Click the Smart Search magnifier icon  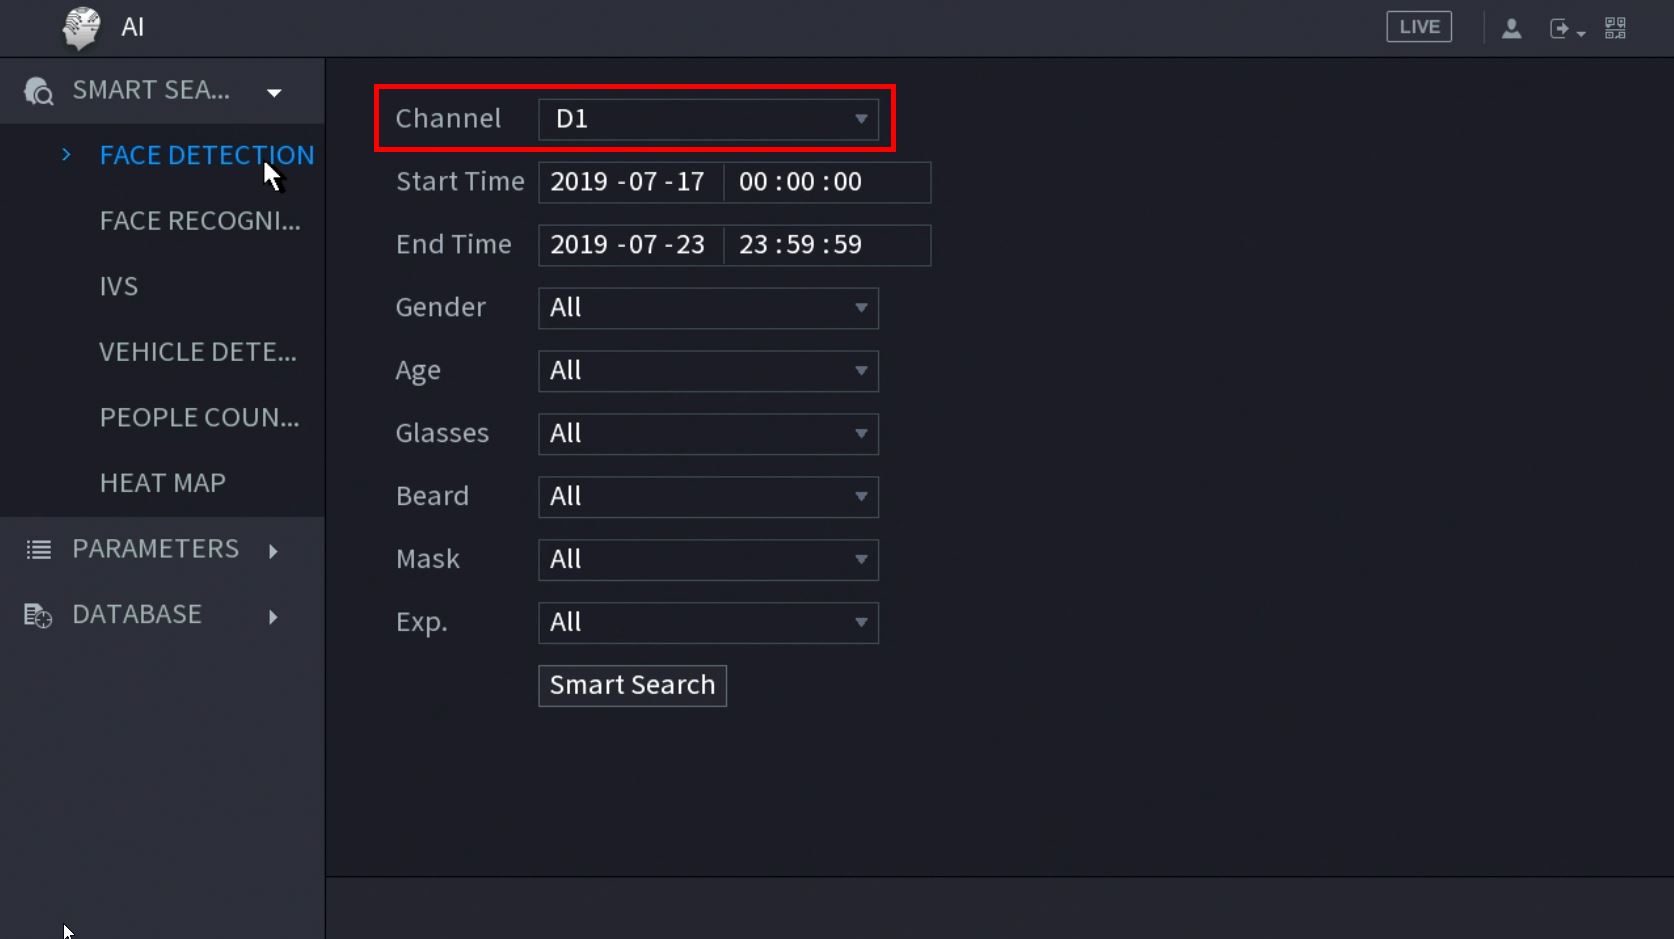[38, 91]
